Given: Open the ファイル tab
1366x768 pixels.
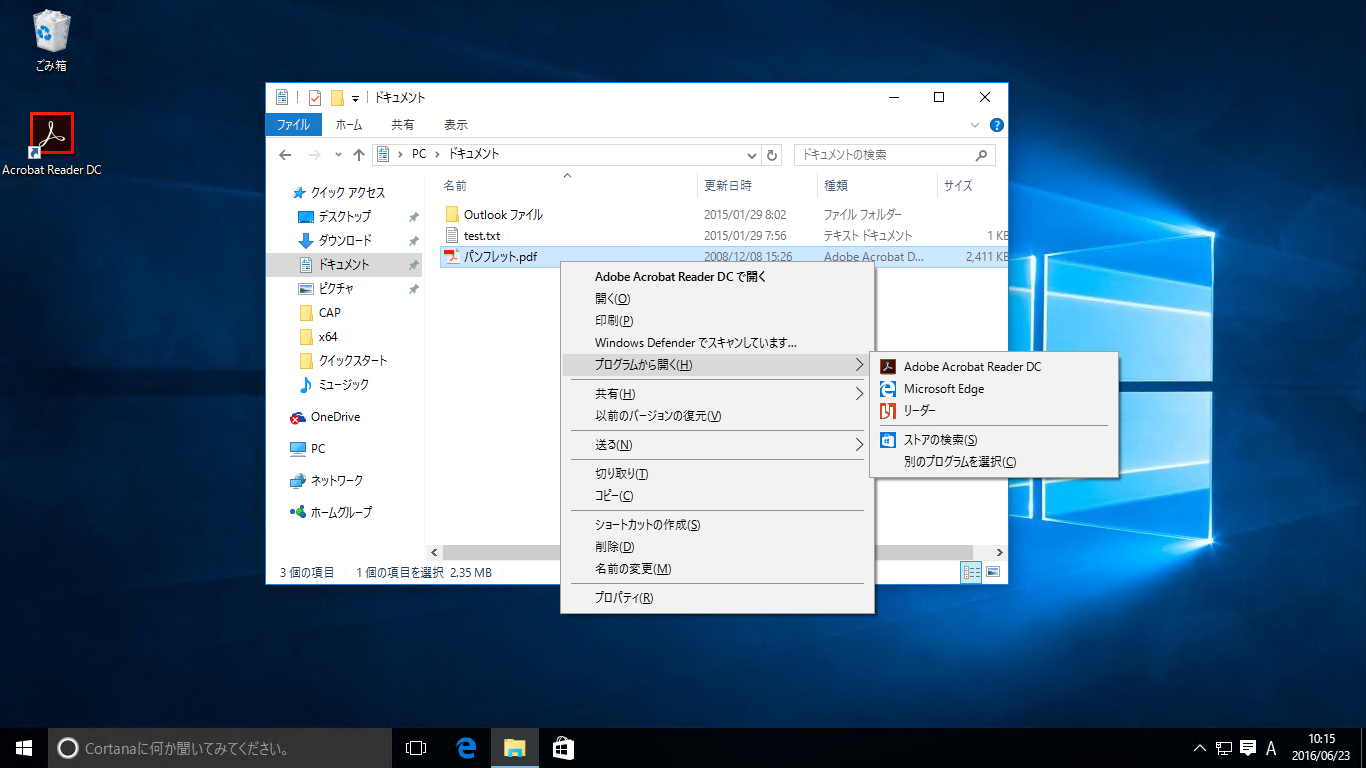Looking at the screenshot, I should pos(293,125).
